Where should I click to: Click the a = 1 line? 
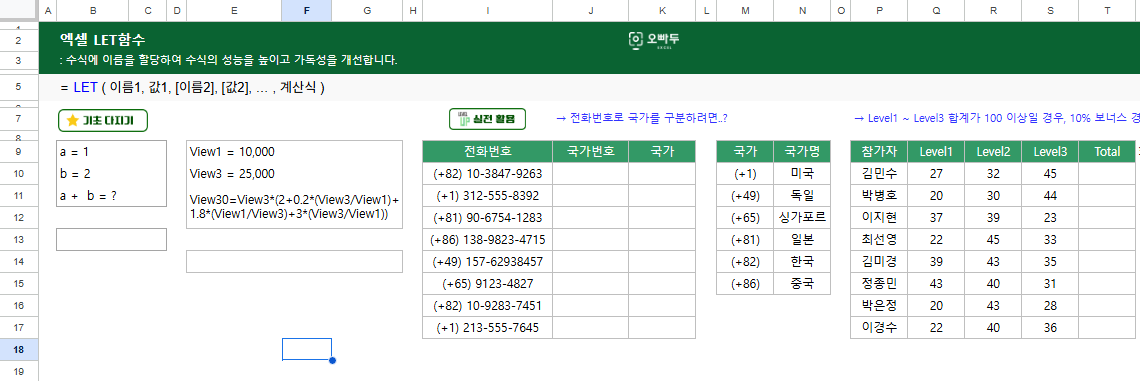tap(75, 152)
